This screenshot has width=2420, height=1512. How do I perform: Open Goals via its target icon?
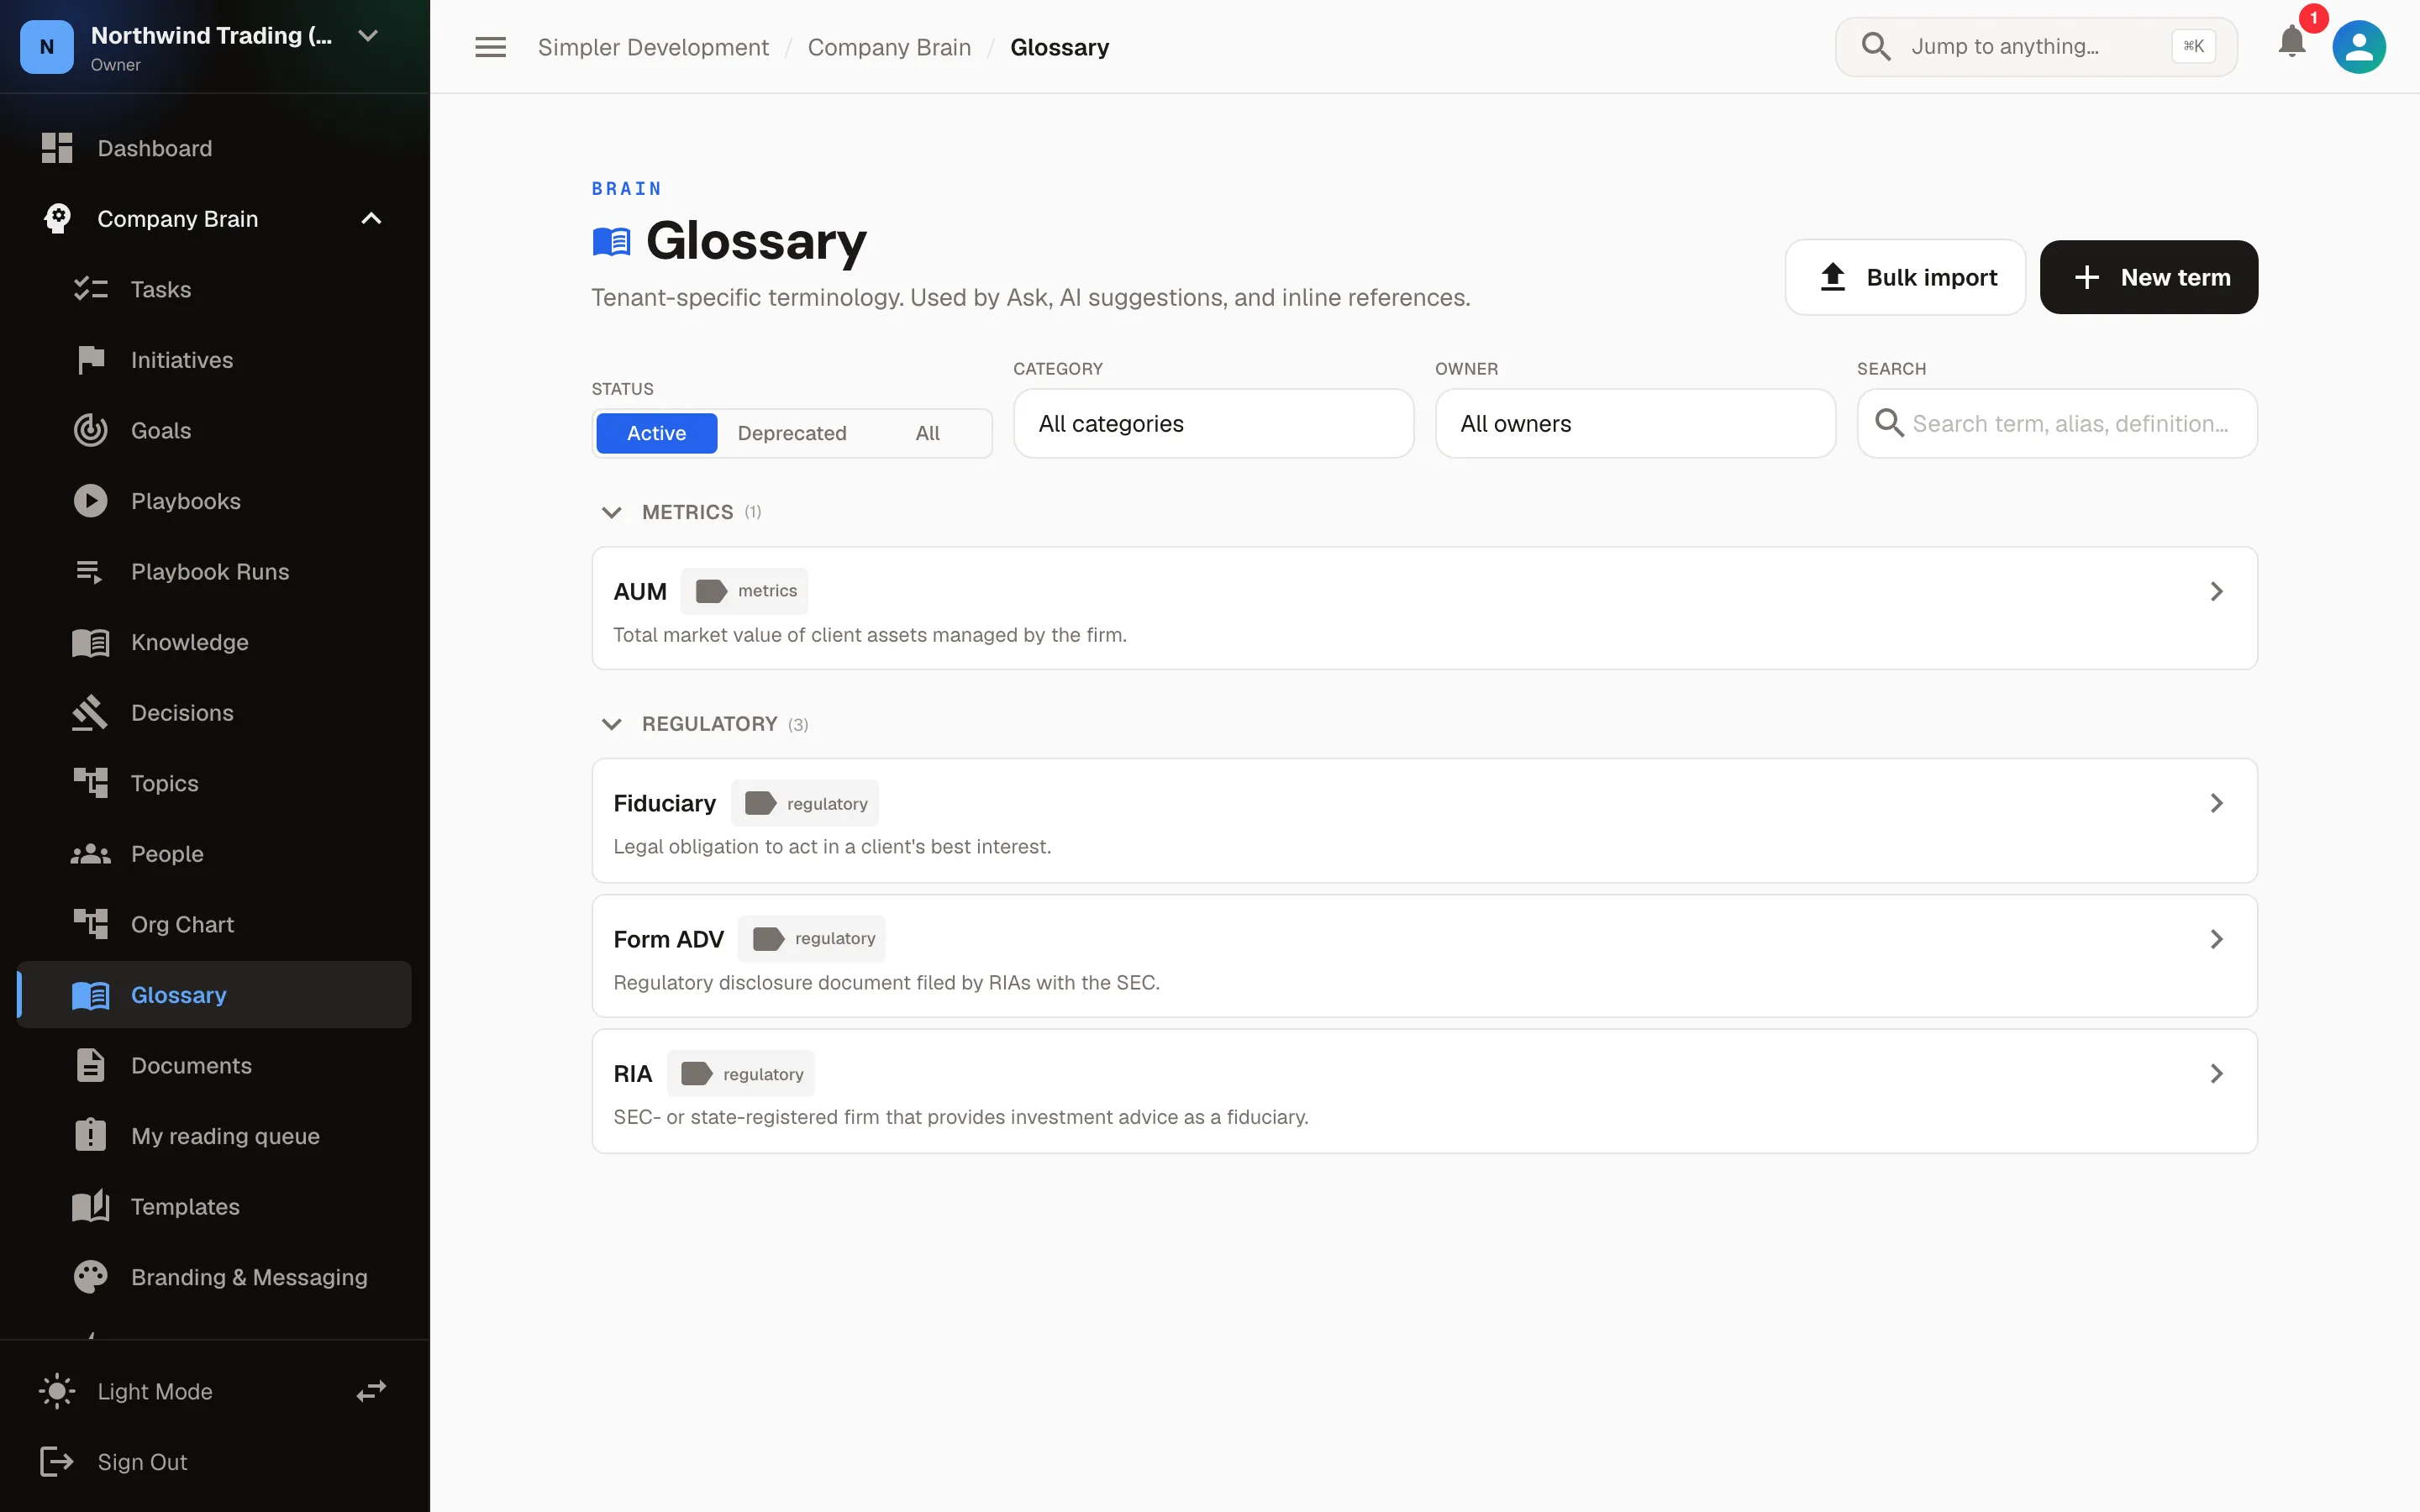pos(91,430)
